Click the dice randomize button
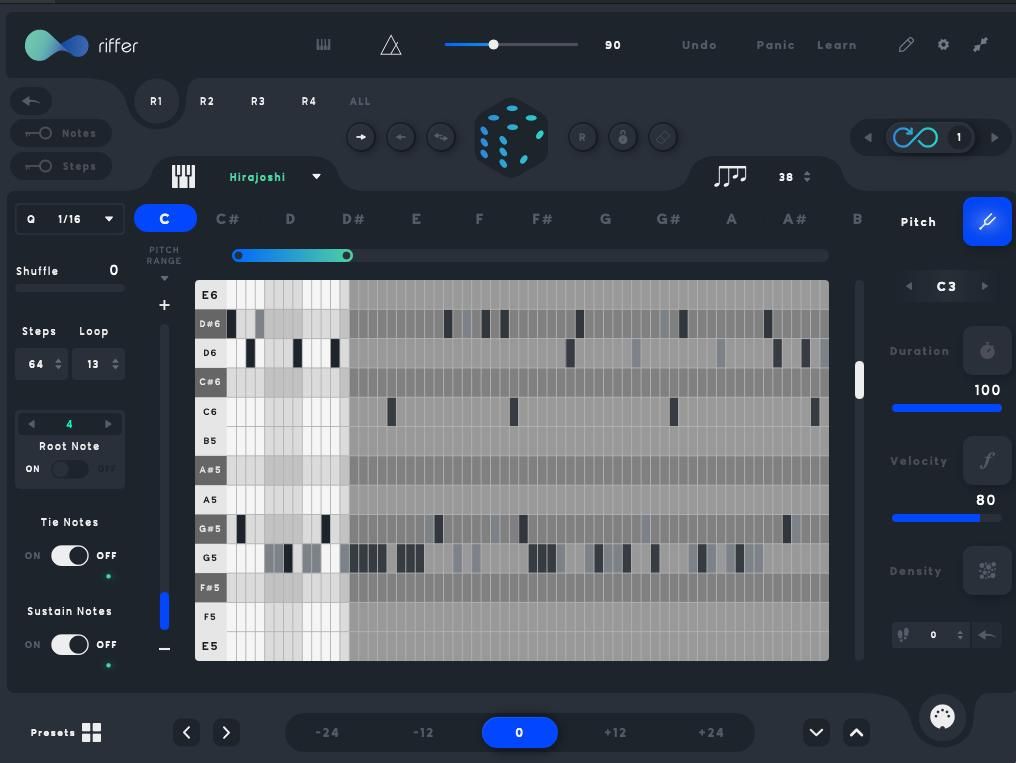 [x=511, y=137]
